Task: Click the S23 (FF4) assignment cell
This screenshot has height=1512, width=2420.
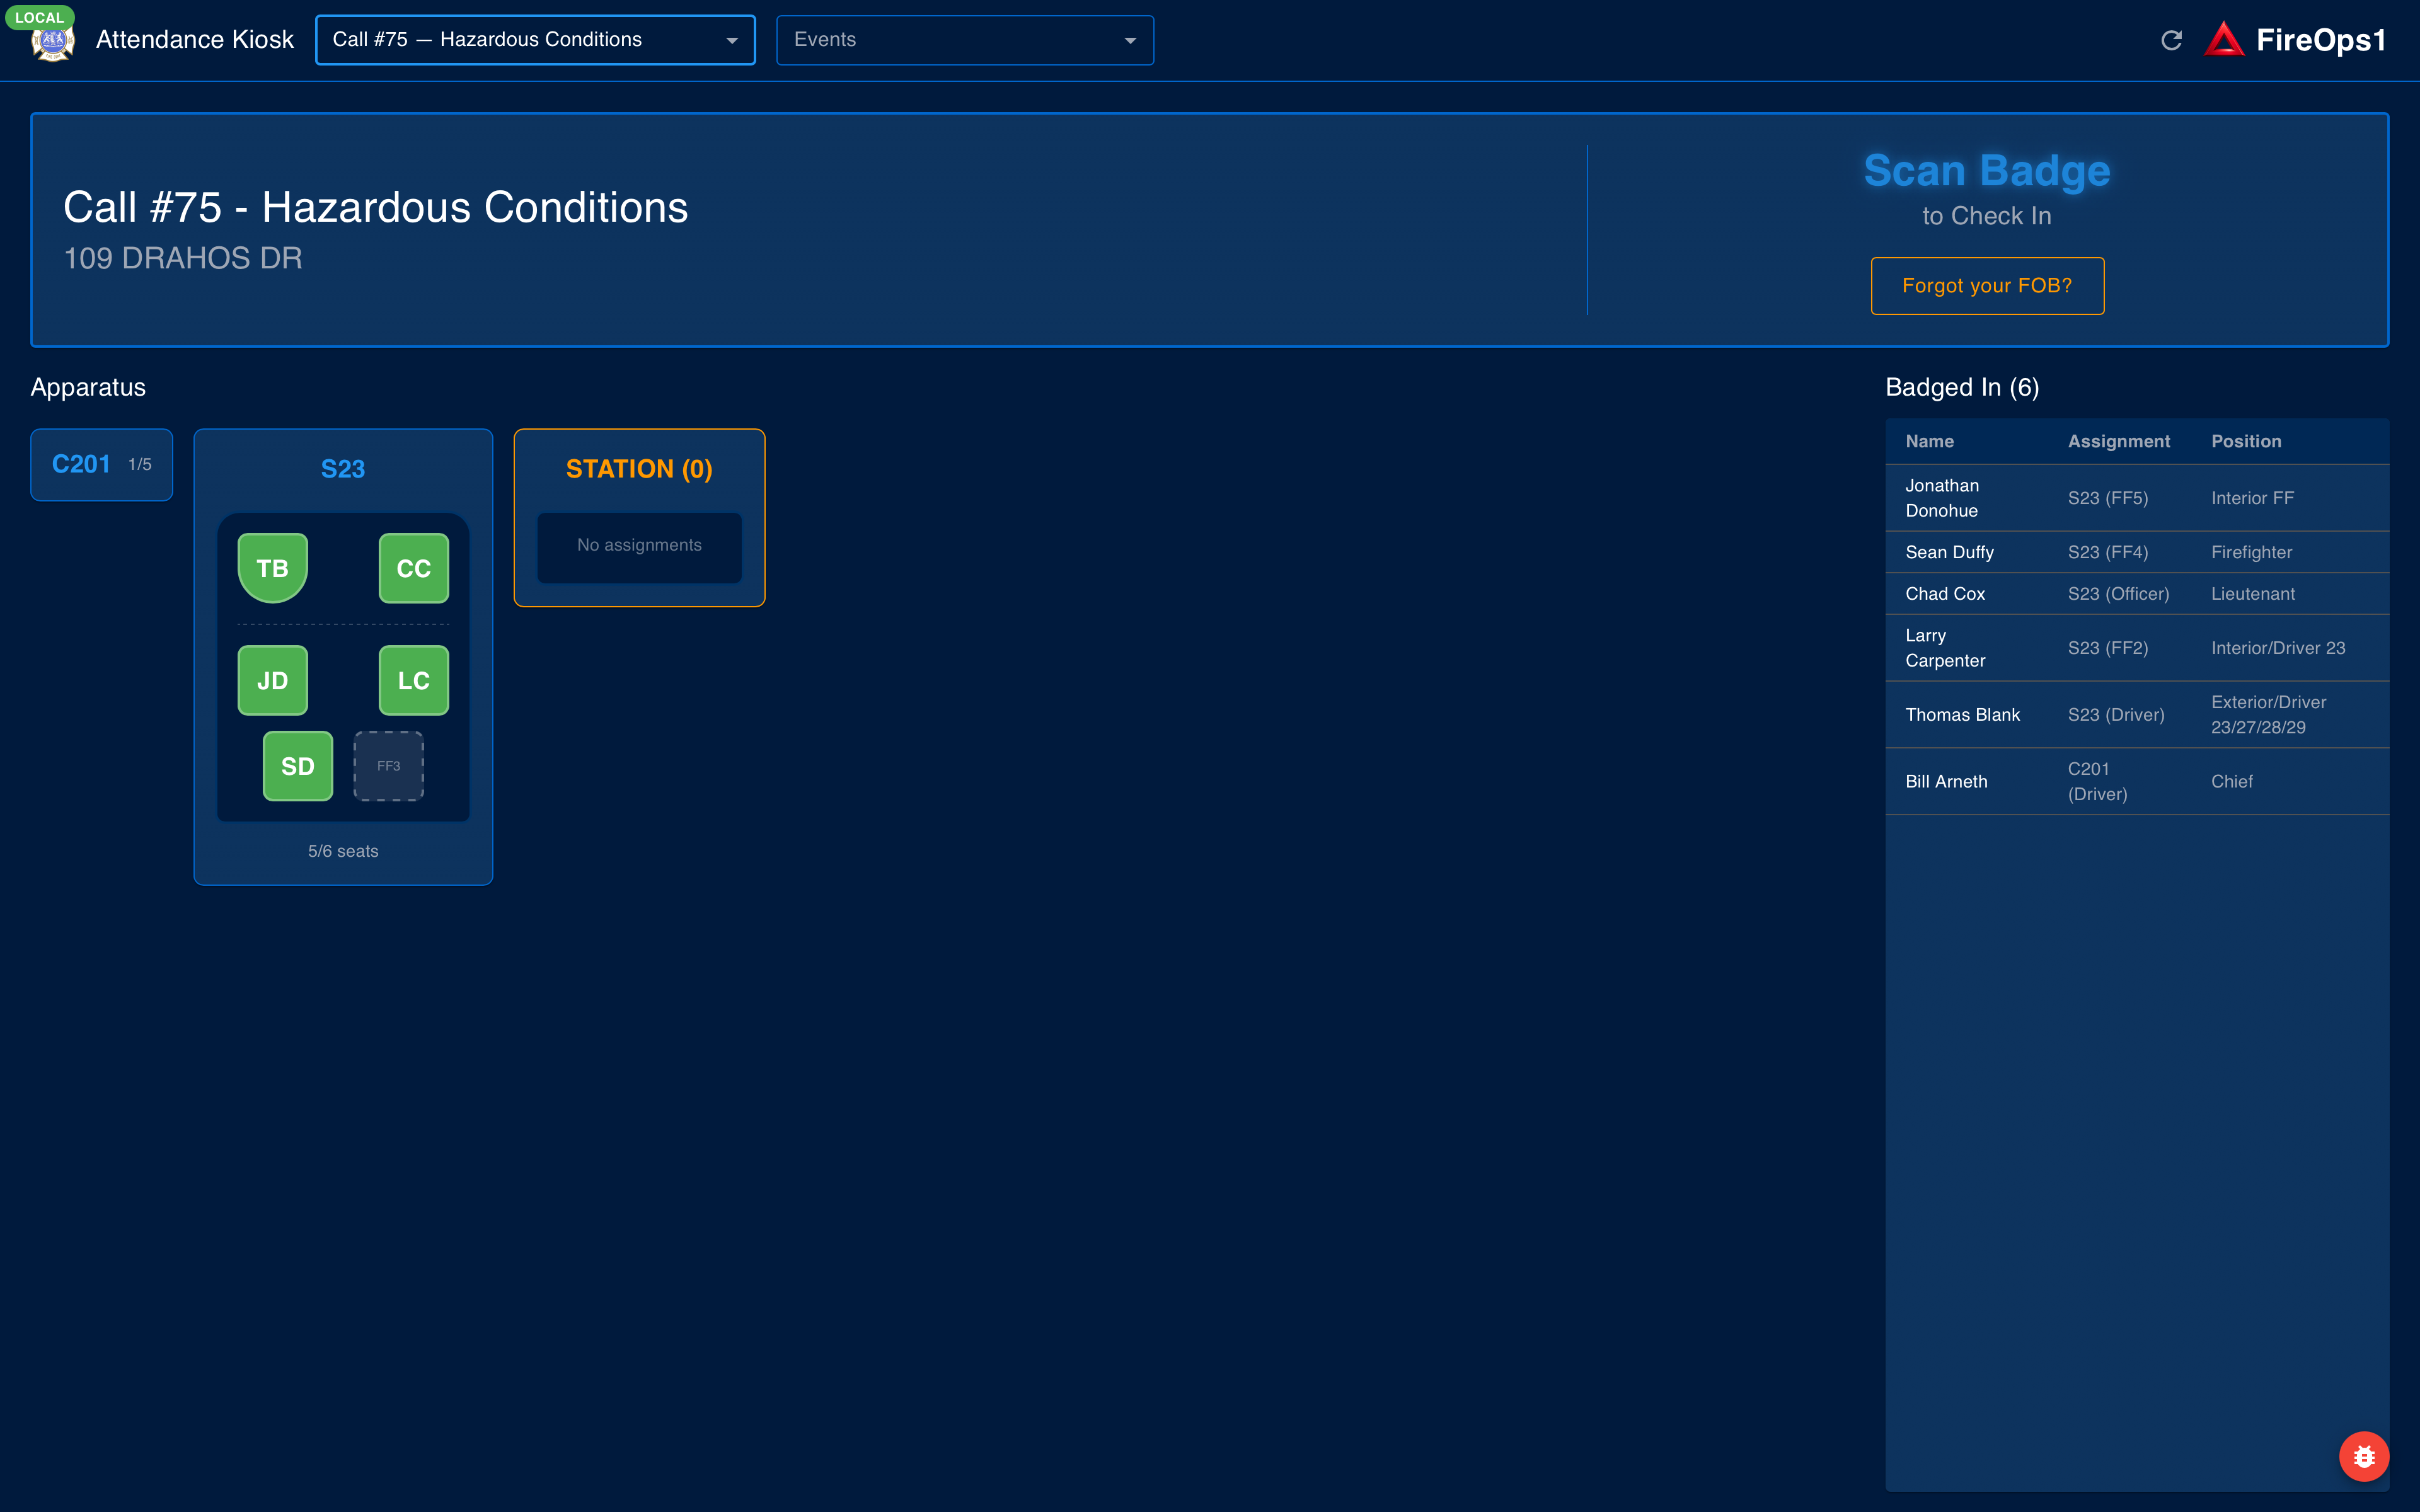Action: coord(2107,552)
